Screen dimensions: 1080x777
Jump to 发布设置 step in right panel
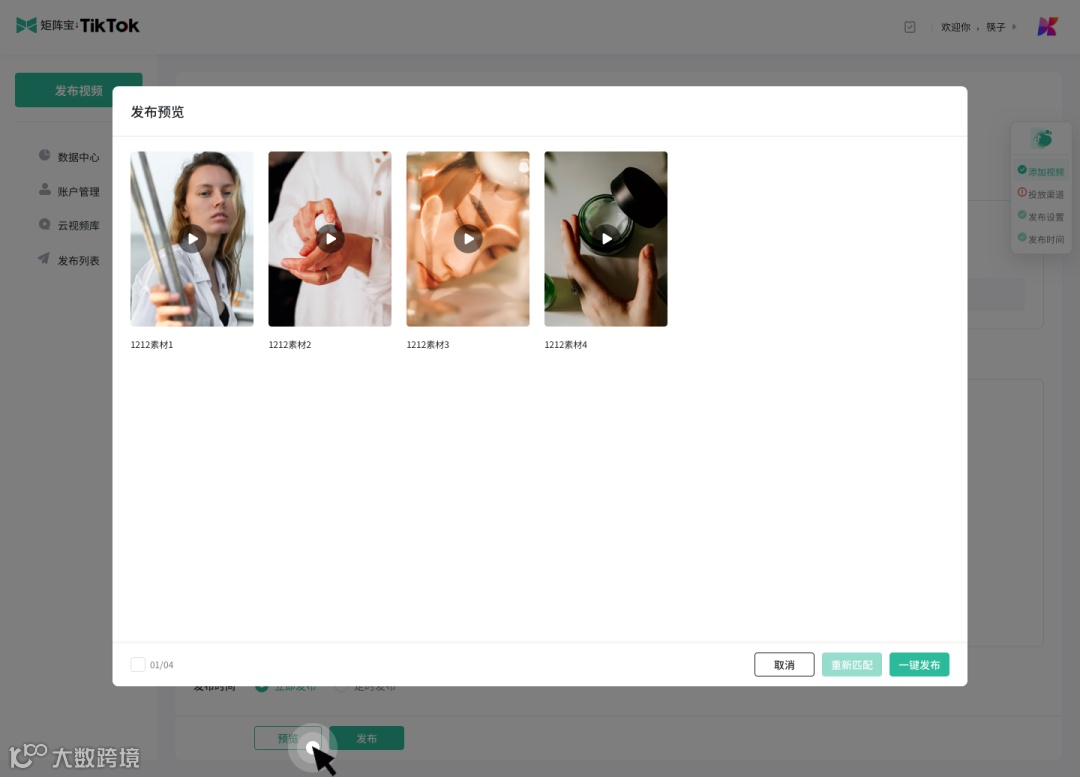1041,216
